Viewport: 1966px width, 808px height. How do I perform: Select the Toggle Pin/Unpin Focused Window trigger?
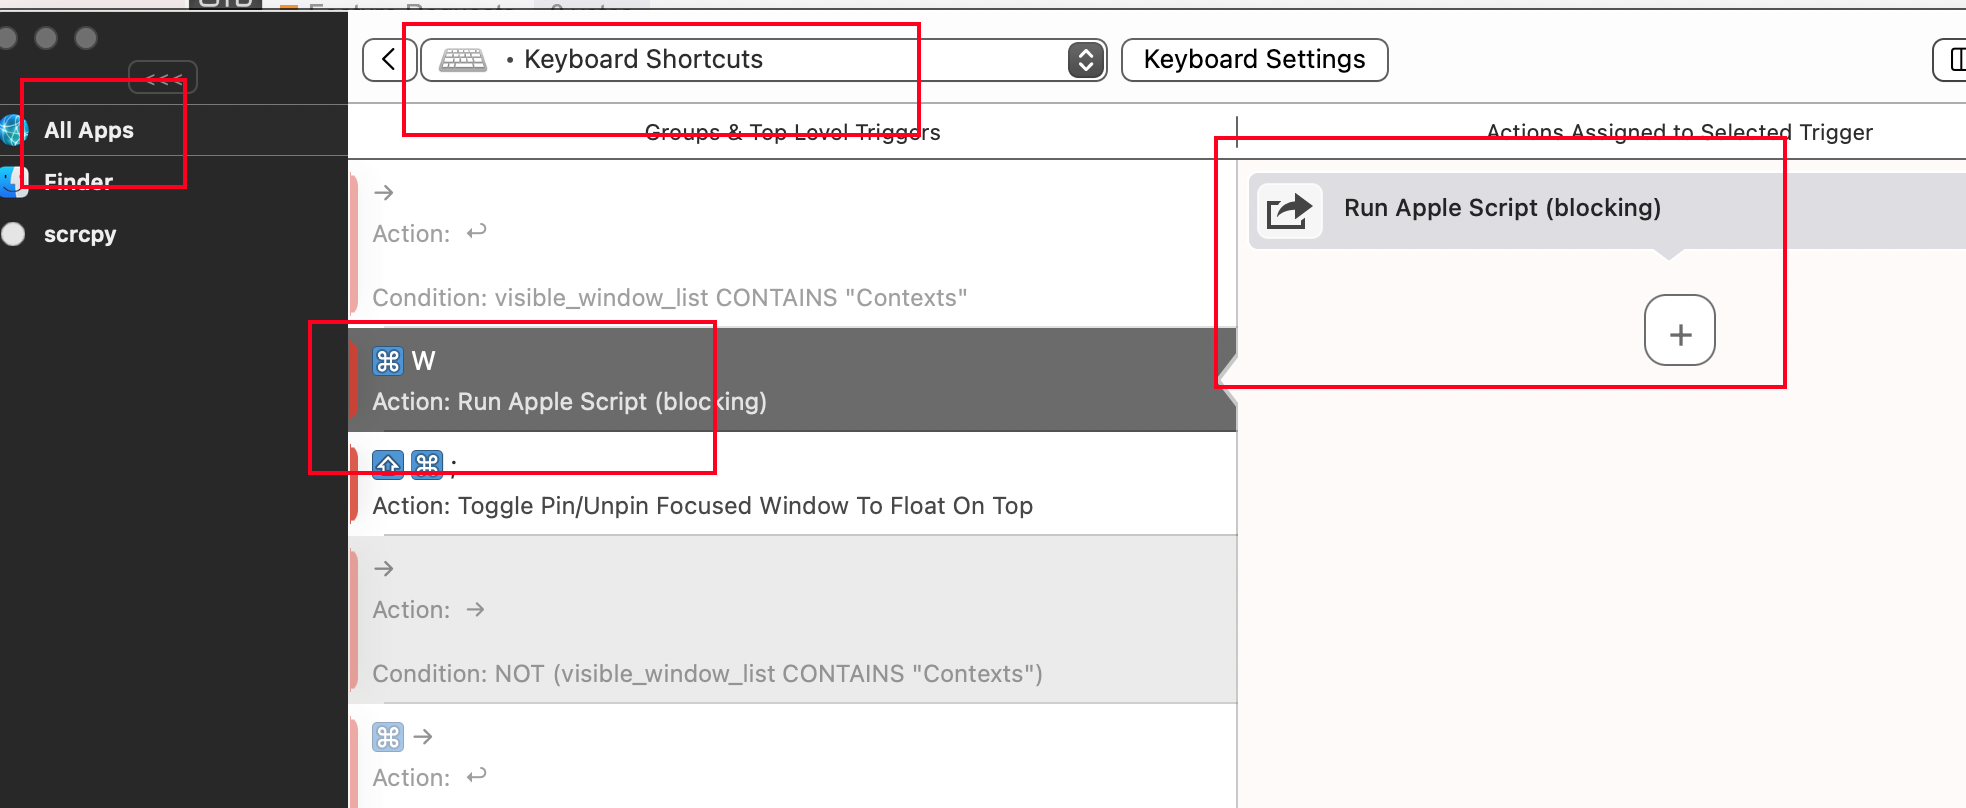[x=792, y=484]
